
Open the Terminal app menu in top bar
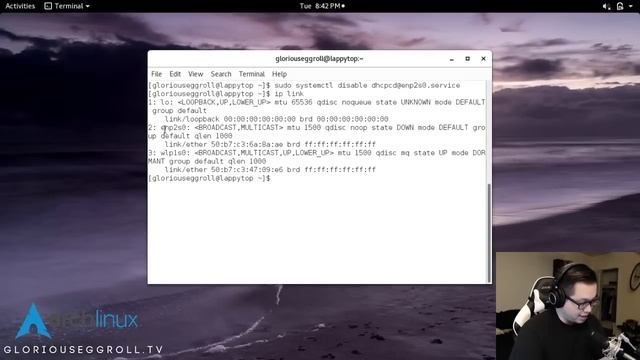tap(67, 6)
